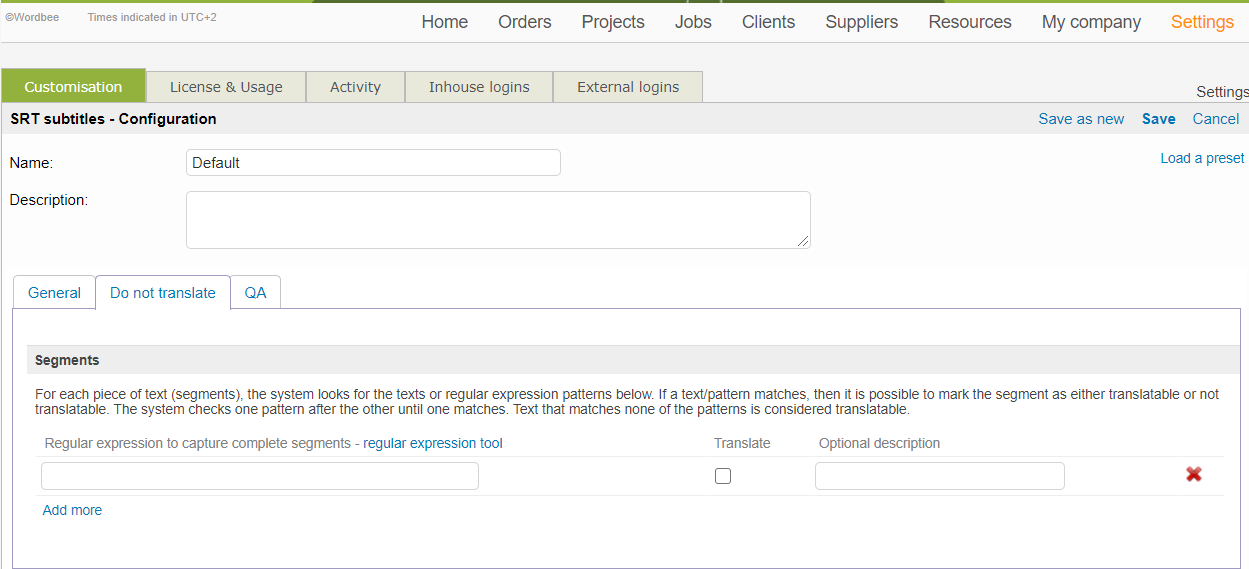1249x569 pixels.
Task: Click the Save link
Action: pyautogui.click(x=1158, y=119)
